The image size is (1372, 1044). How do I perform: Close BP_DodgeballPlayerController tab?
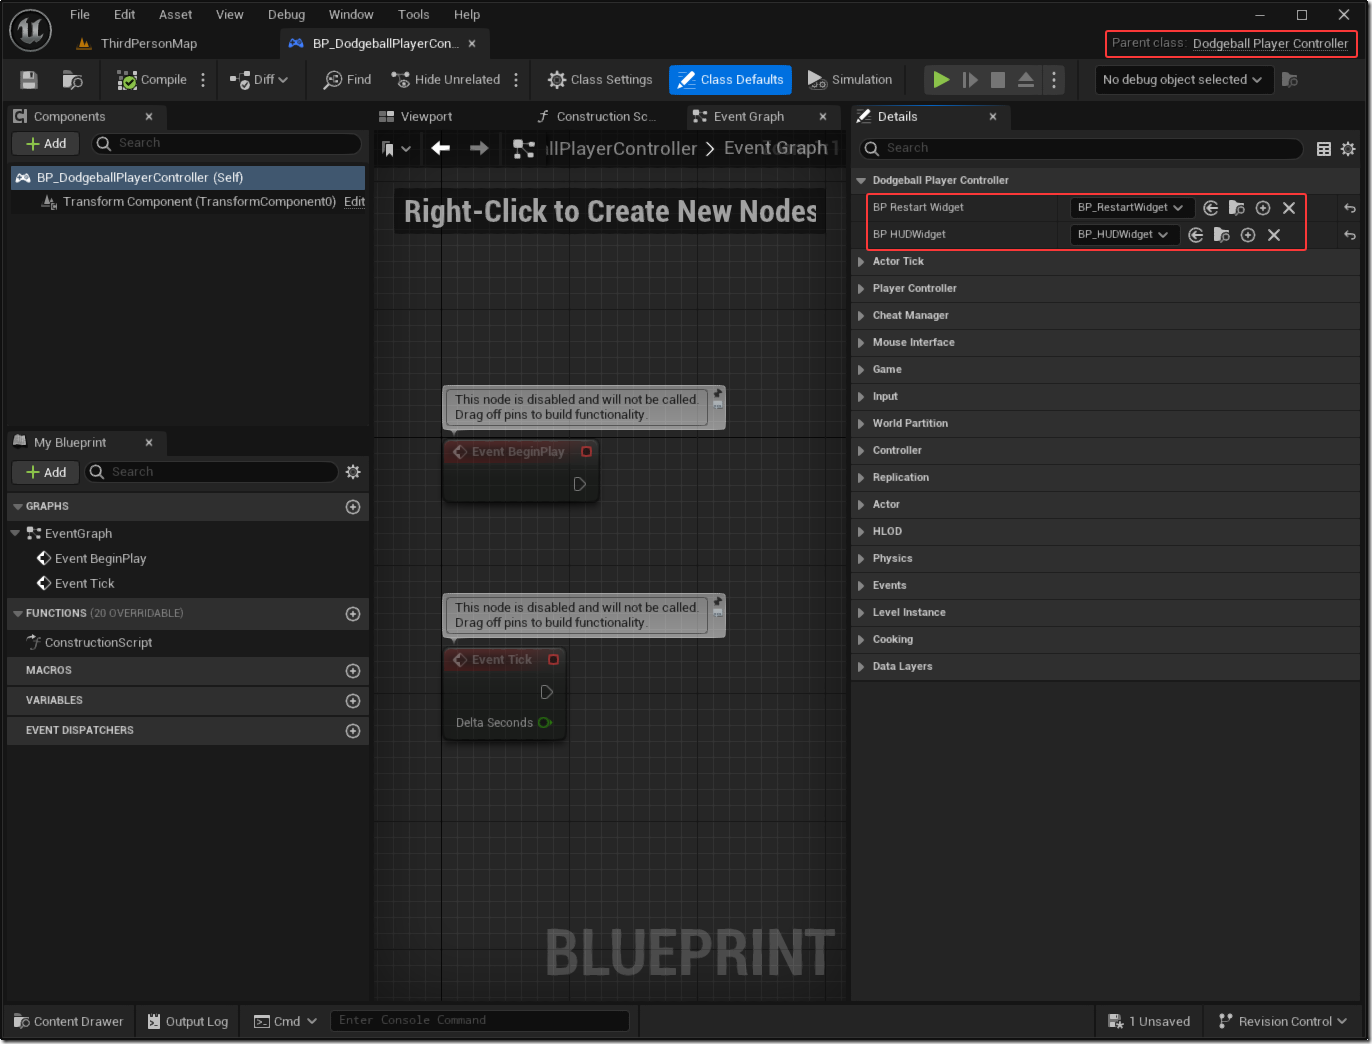(x=472, y=44)
